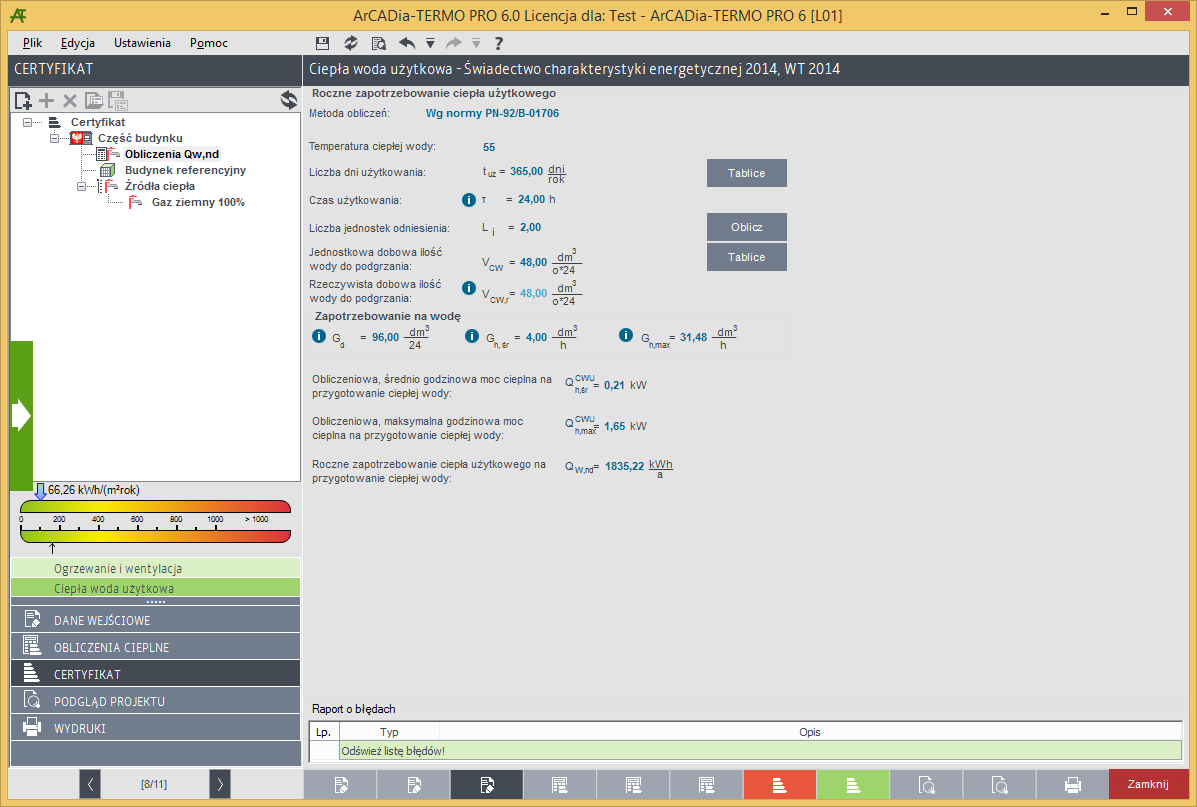The image size is (1197, 807).
Task: Go to previous step with left chevron
Action: pos(90,784)
